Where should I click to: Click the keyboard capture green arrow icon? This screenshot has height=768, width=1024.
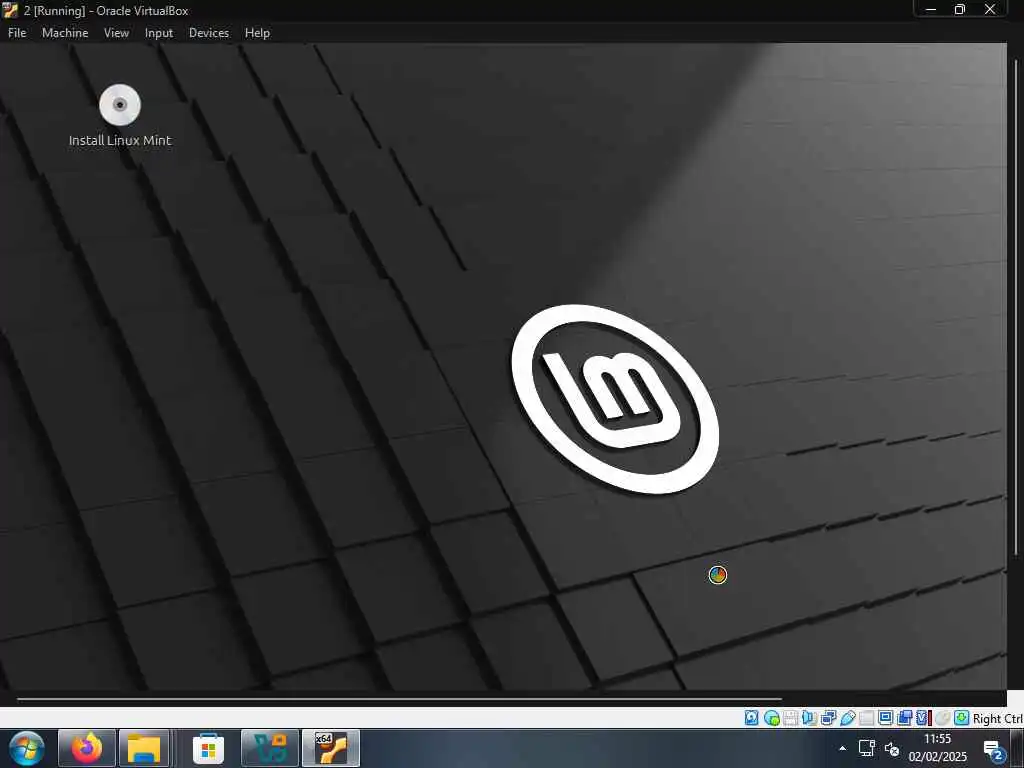click(961, 718)
